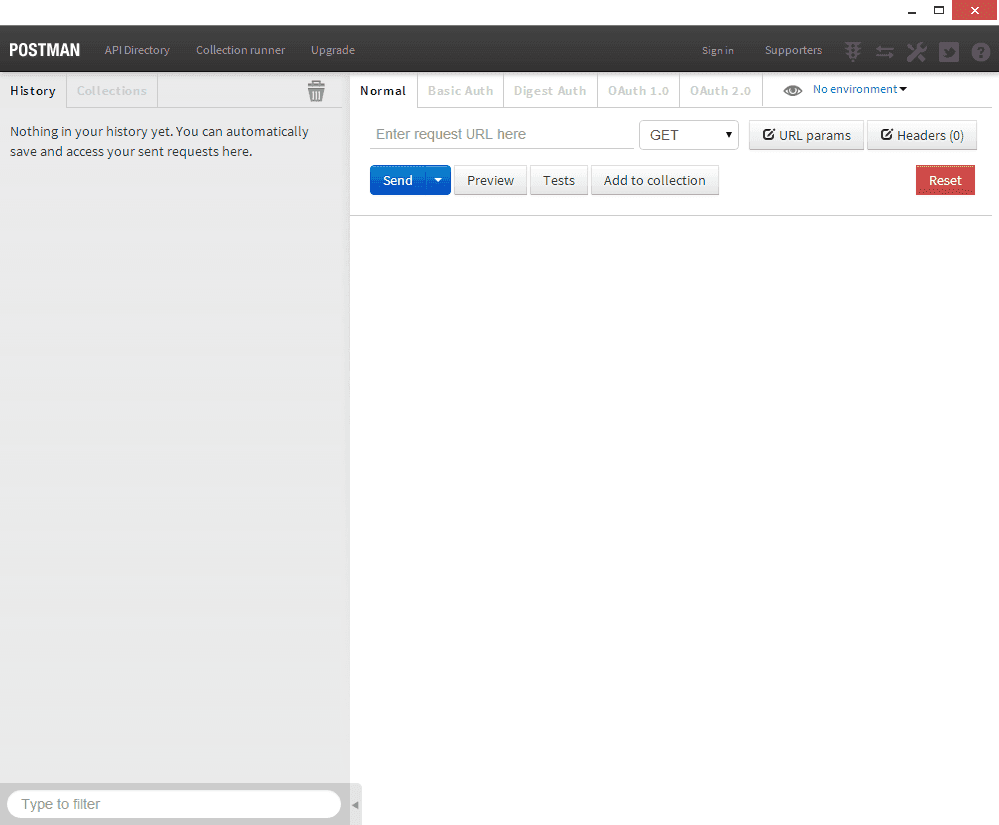This screenshot has height=825, width=999.
Task: Click the Enter request URL field
Action: pyautogui.click(x=500, y=134)
